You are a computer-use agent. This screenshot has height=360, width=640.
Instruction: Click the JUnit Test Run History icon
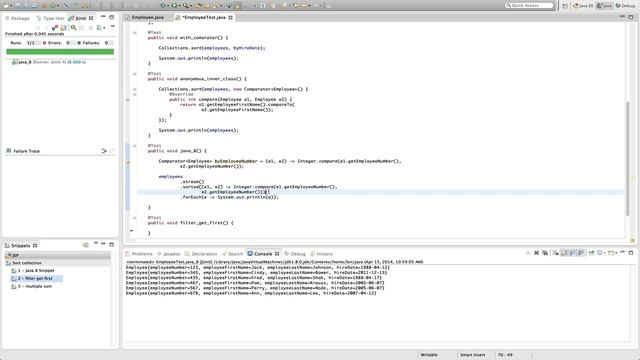(99, 27)
